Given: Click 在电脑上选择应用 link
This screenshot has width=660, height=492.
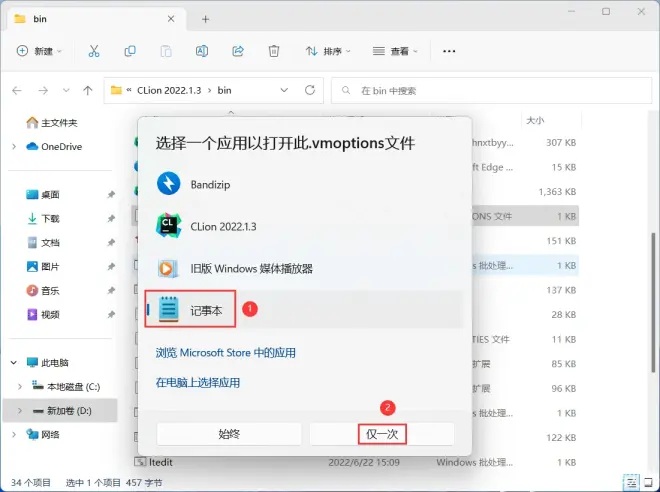Looking at the screenshot, I should coord(198,382).
